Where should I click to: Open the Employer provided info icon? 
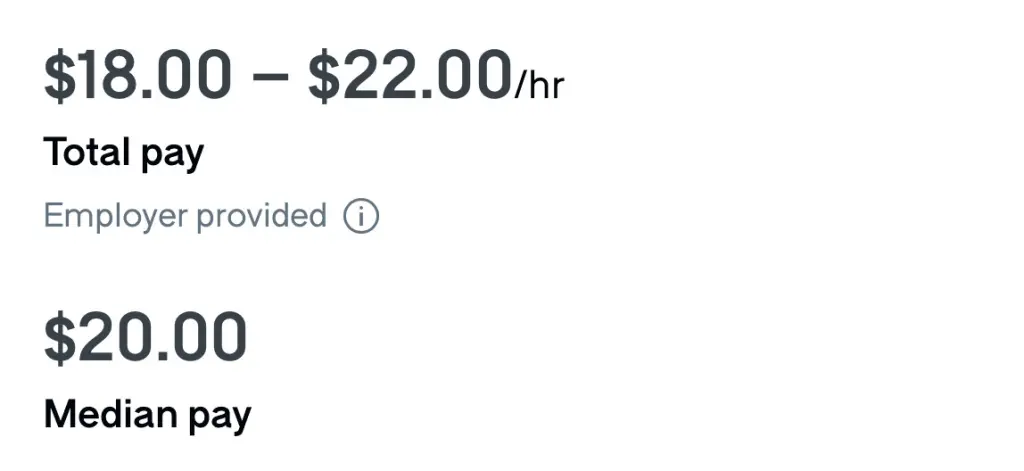point(361,217)
